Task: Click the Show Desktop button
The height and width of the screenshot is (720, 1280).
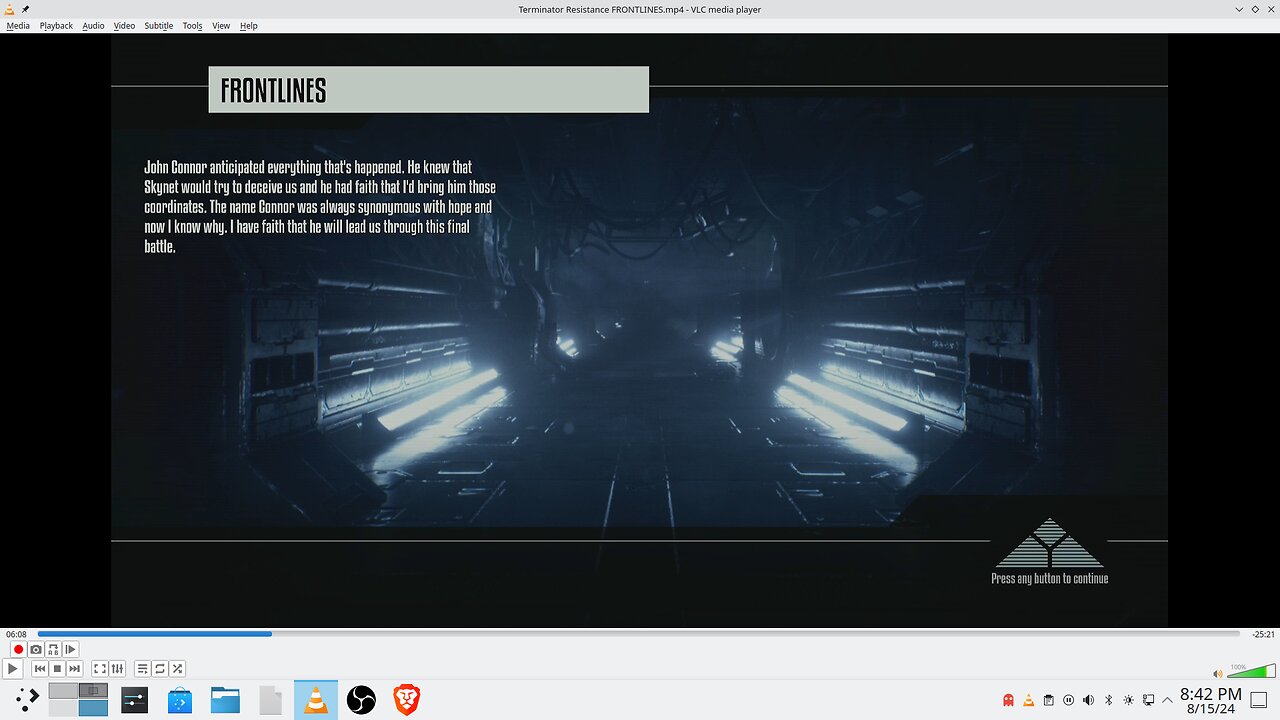Action: (x=1261, y=700)
